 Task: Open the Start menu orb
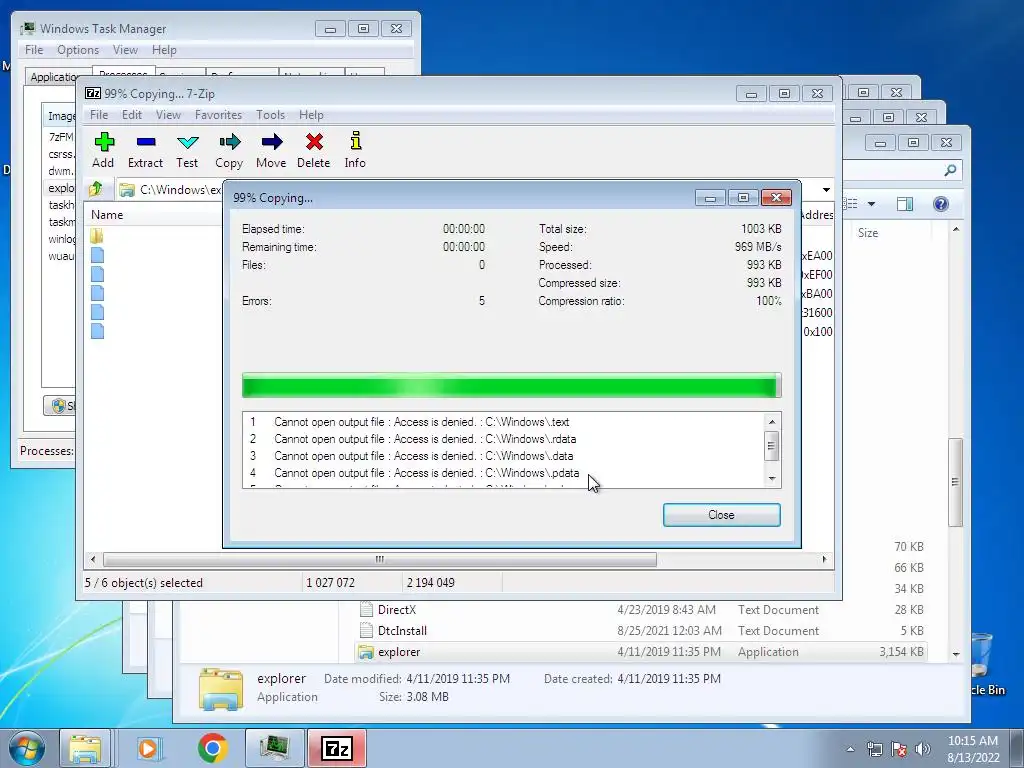(26, 748)
